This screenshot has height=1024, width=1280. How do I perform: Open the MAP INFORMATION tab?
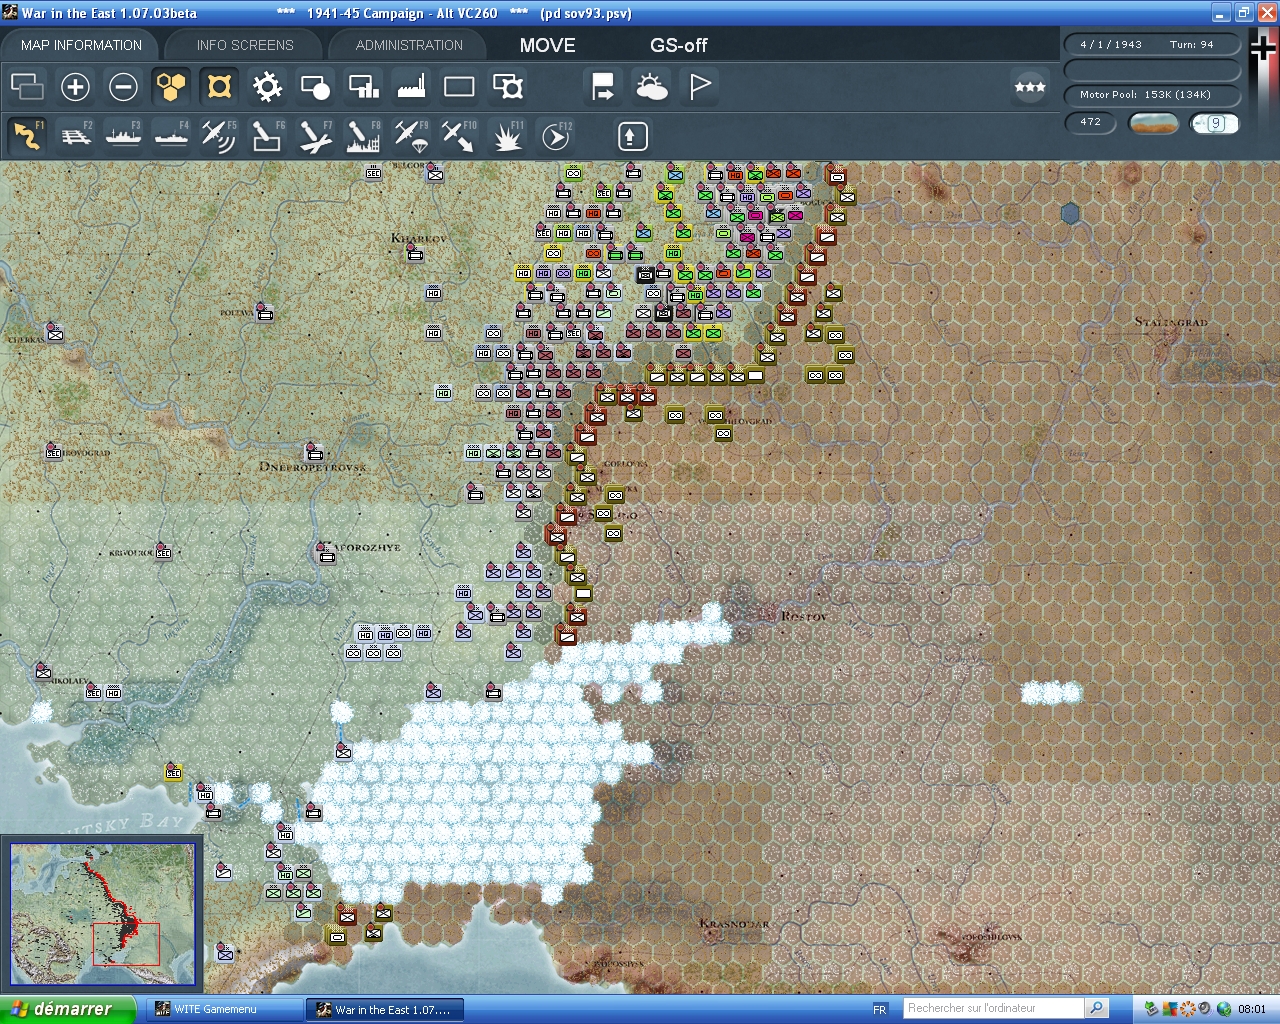[81, 45]
